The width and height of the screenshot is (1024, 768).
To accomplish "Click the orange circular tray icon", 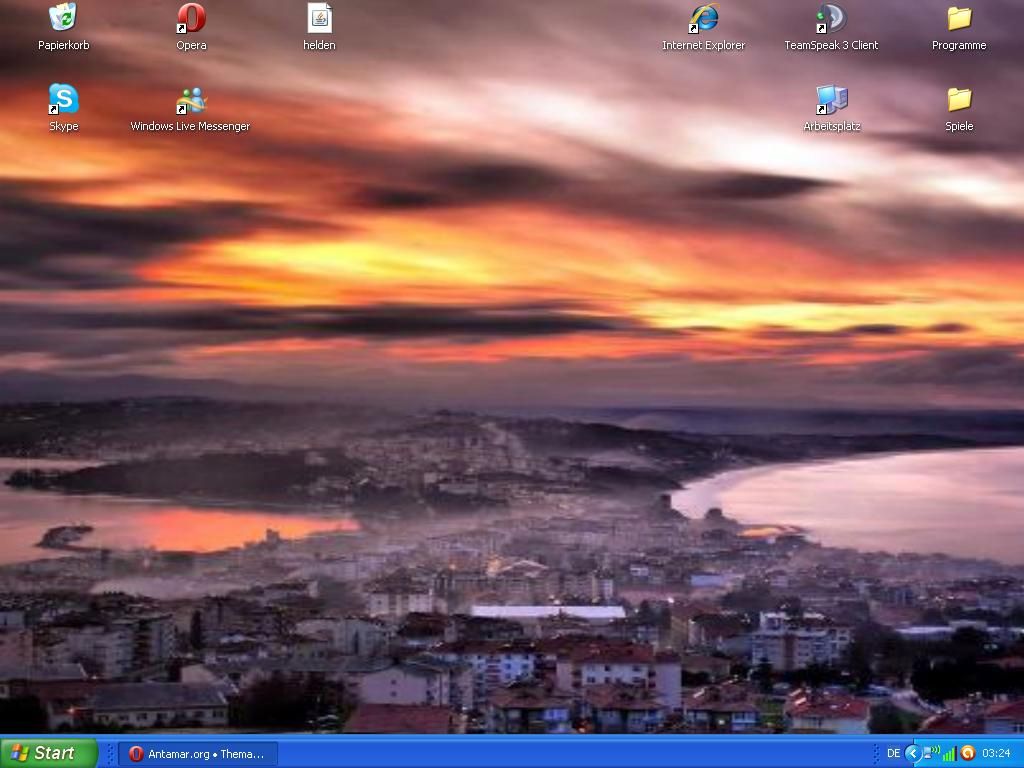I will pyautogui.click(x=967, y=754).
